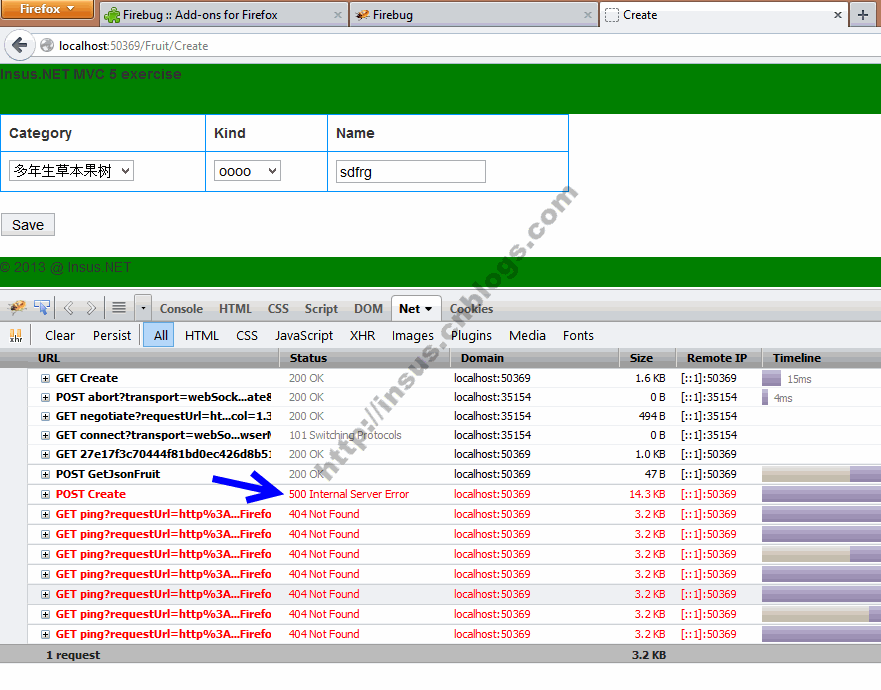Open the Category dropdown
Viewport: 881px width, 690px height.
[x=71, y=170]
